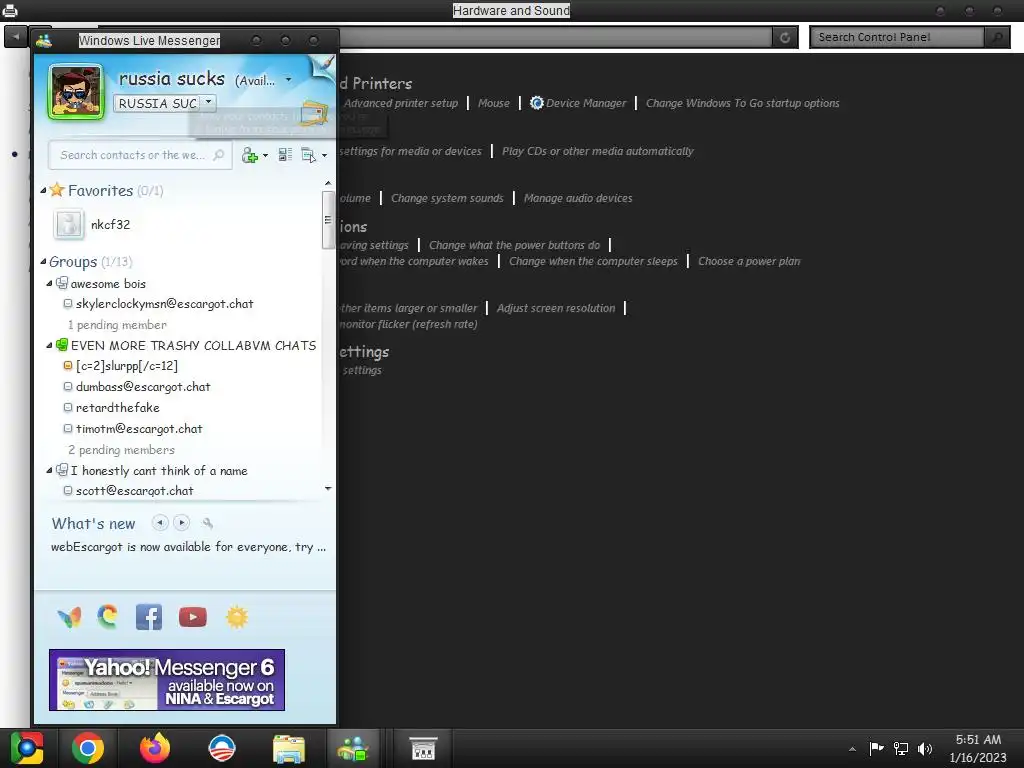Click the Control Panel back arrow button

pos(16,37)
